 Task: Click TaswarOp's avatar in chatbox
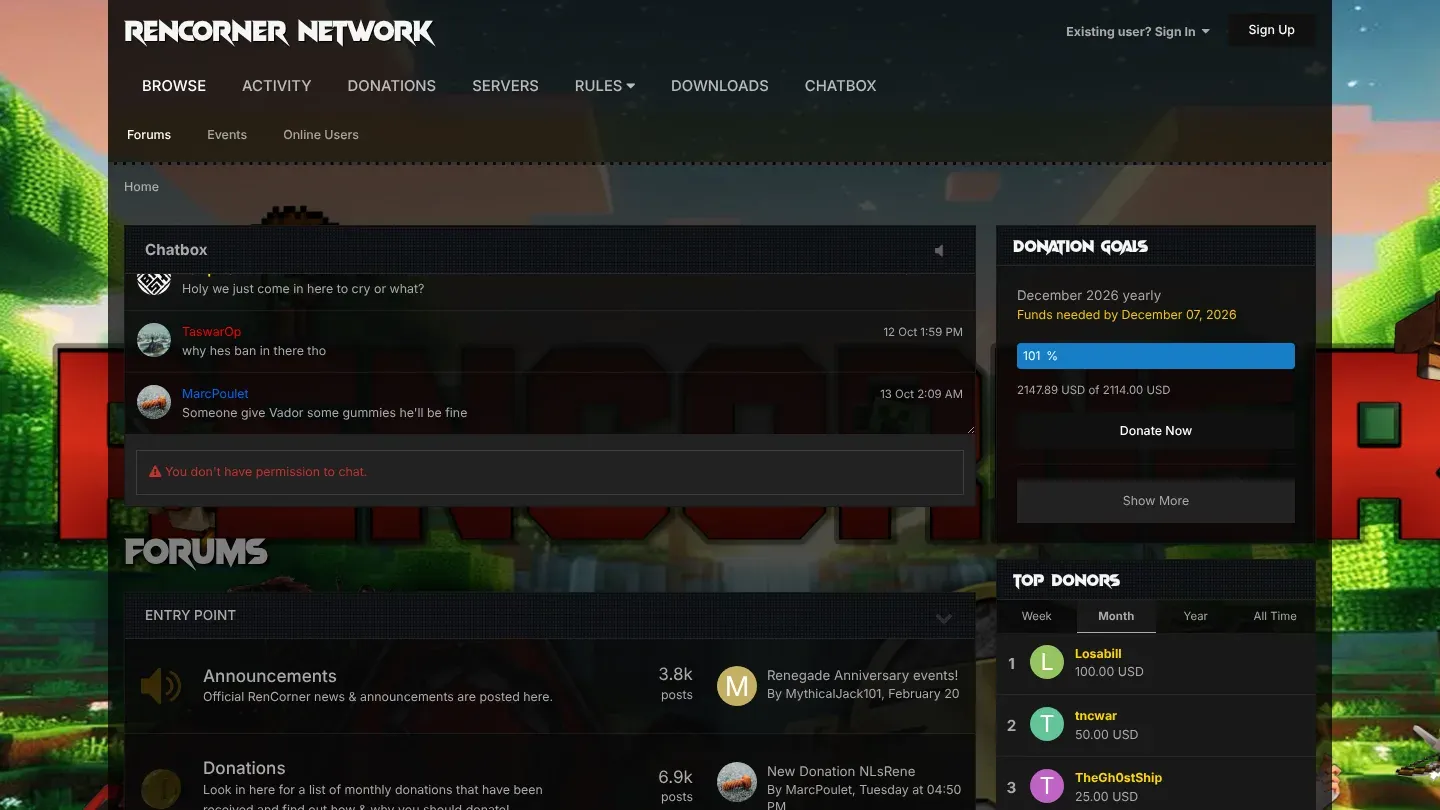[x=154, y=340]
